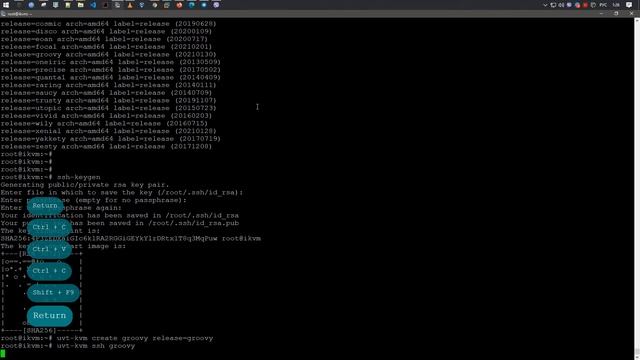640x360 pixels.
Task: Click the 'Enter file in which to save' line
Action: 122,192
